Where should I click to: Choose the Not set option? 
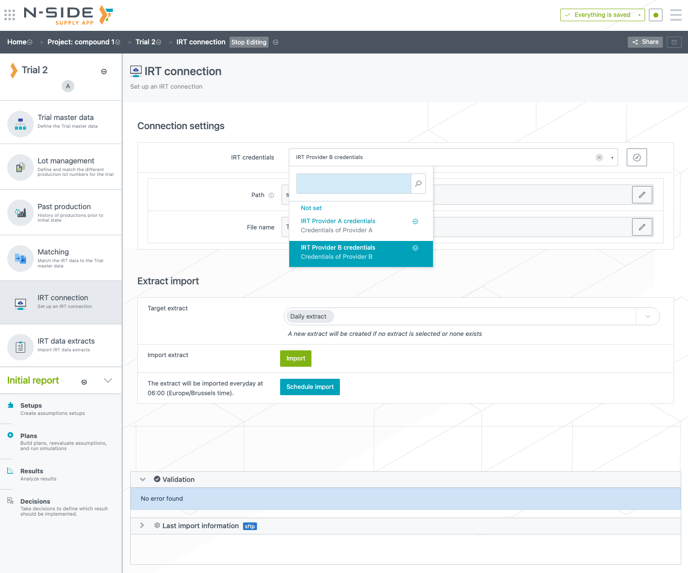pyautogui.click(x=311, y=208)
